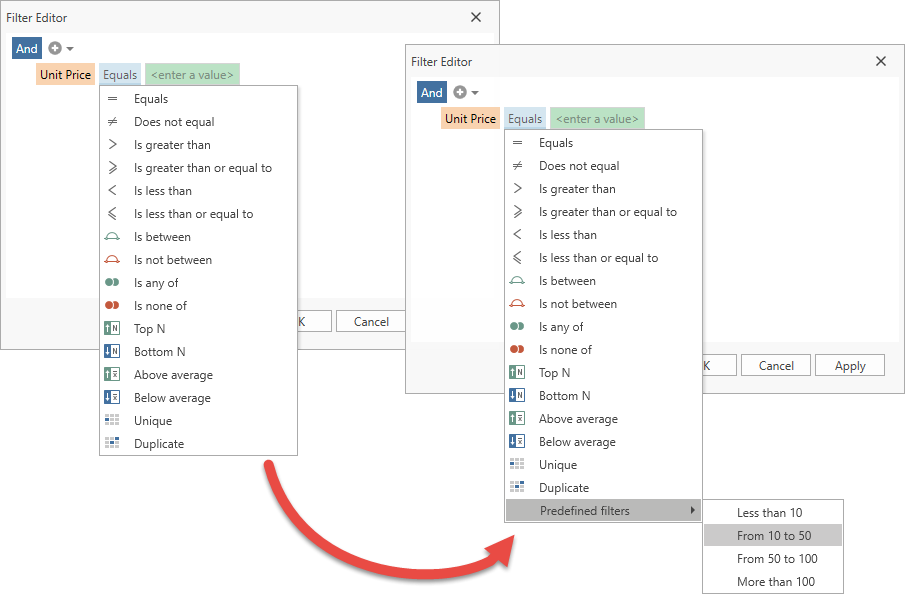Select the More than 100 predefined filter
The width and height of the screenshot is (906, 594).
pos(775,582)
